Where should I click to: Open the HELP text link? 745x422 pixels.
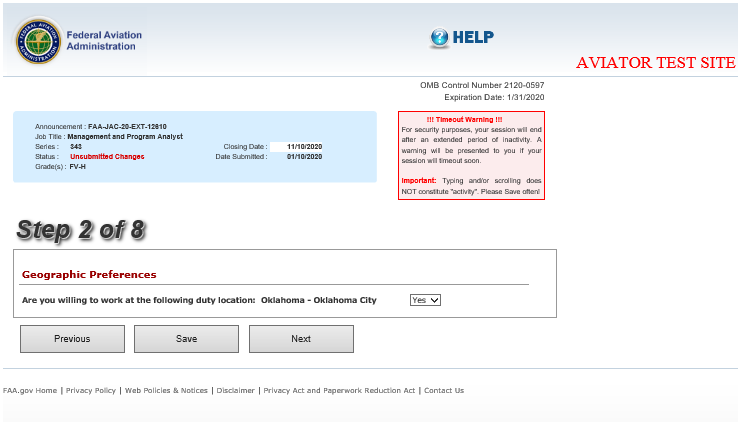(x=473, y=38)
